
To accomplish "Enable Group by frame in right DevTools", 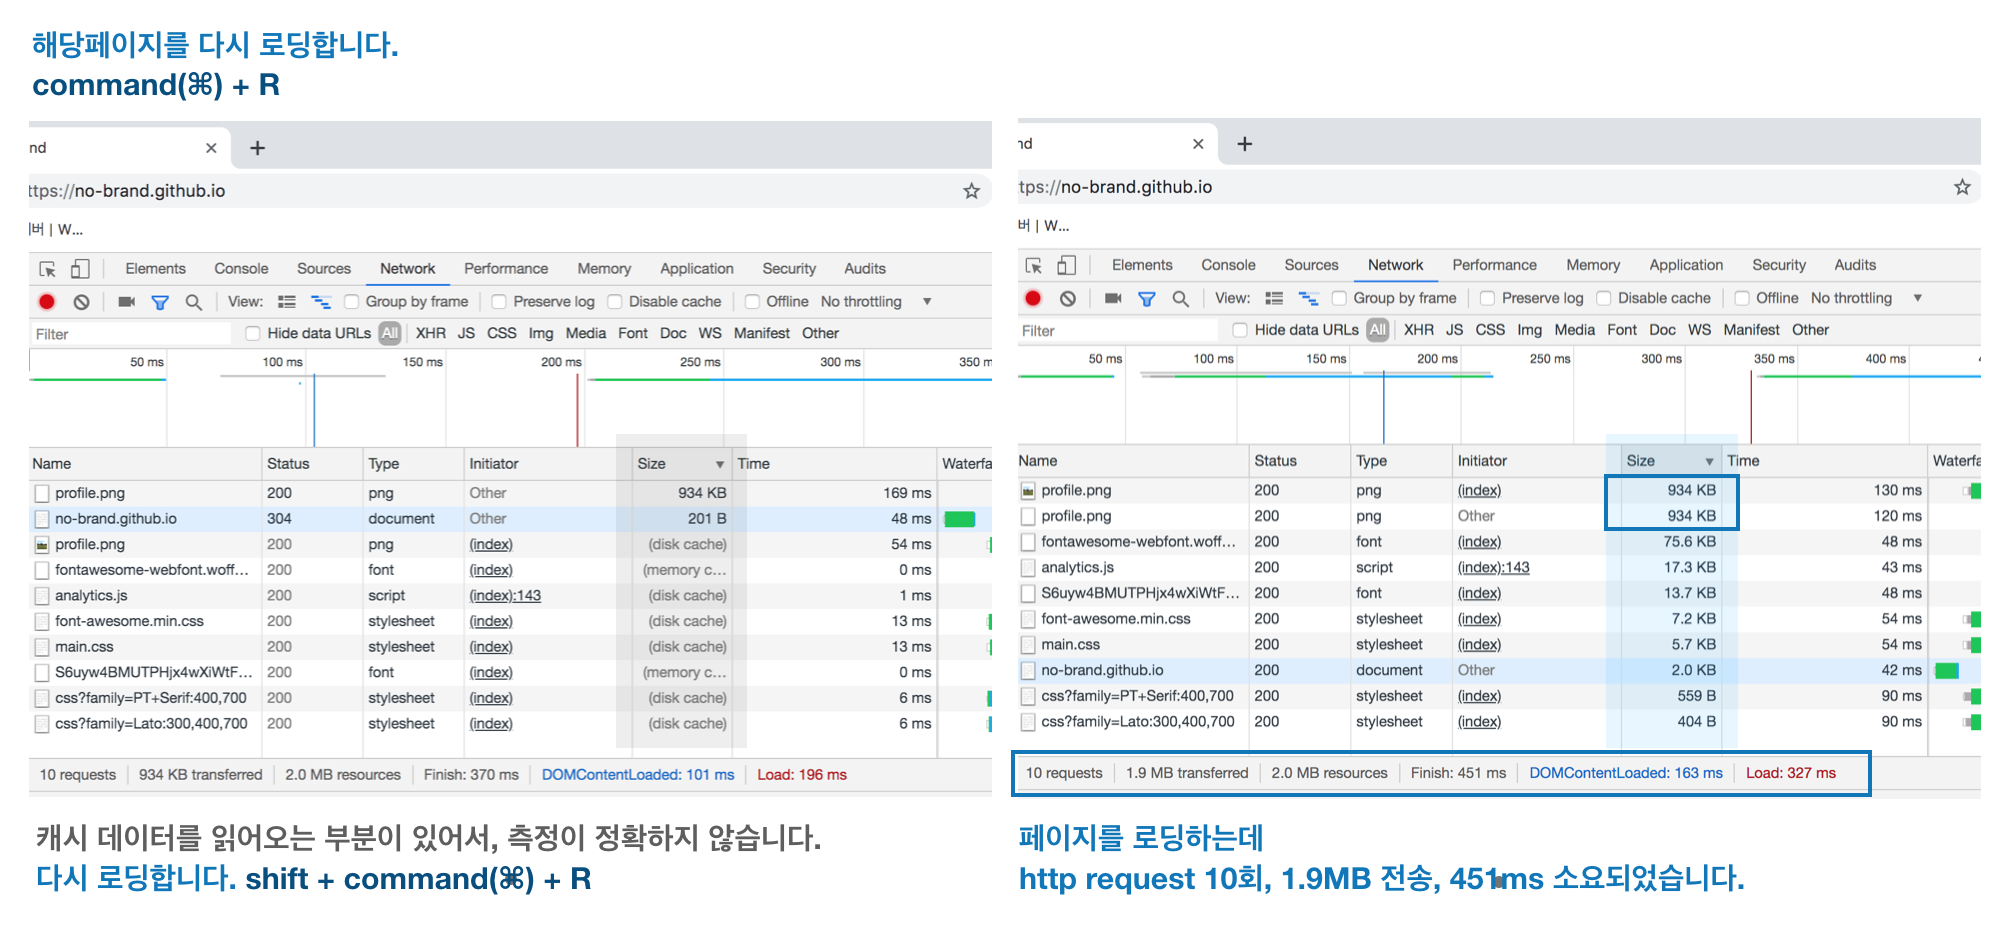I will (x=1339, y=298).
